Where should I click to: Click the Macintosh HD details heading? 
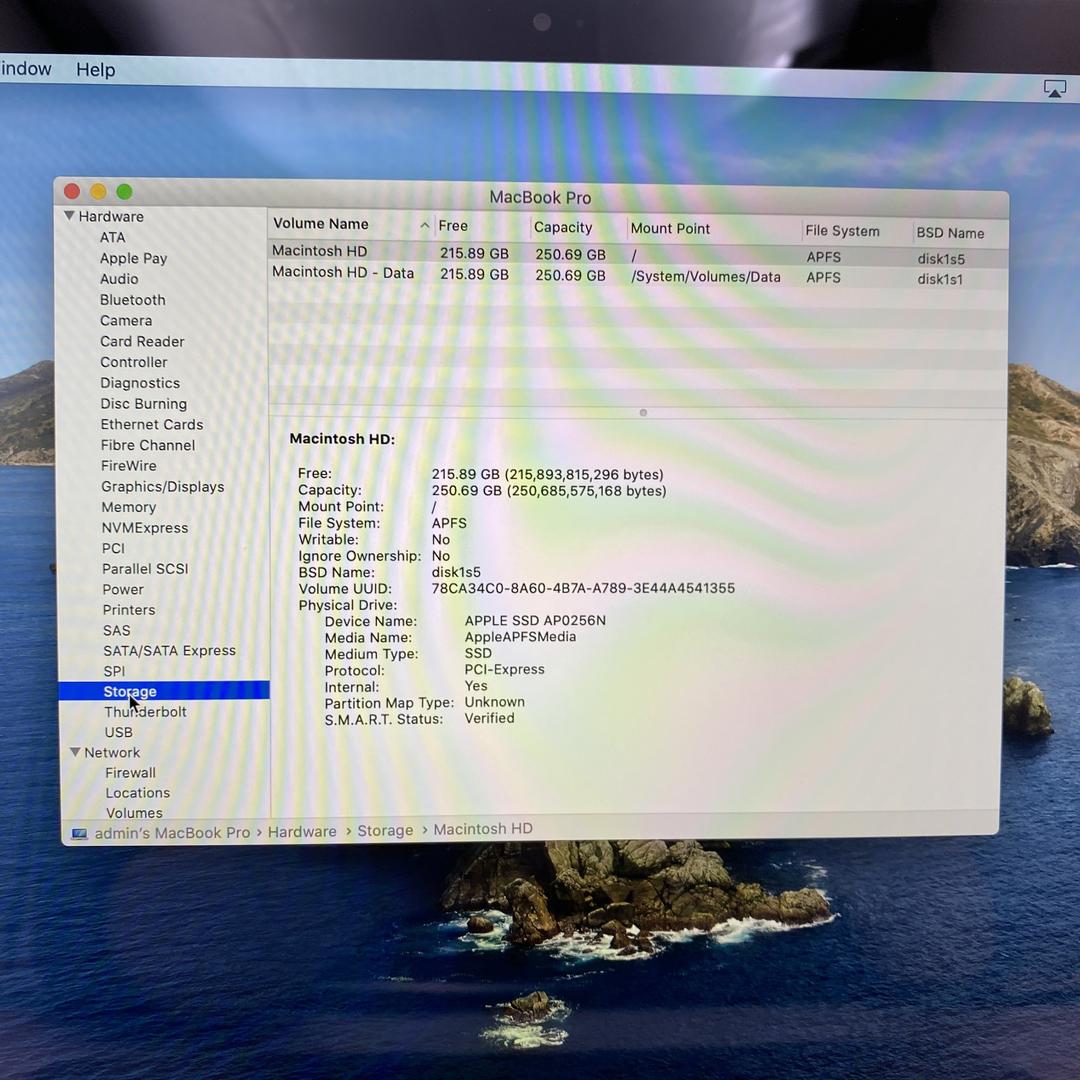click(x=342, y=439)
